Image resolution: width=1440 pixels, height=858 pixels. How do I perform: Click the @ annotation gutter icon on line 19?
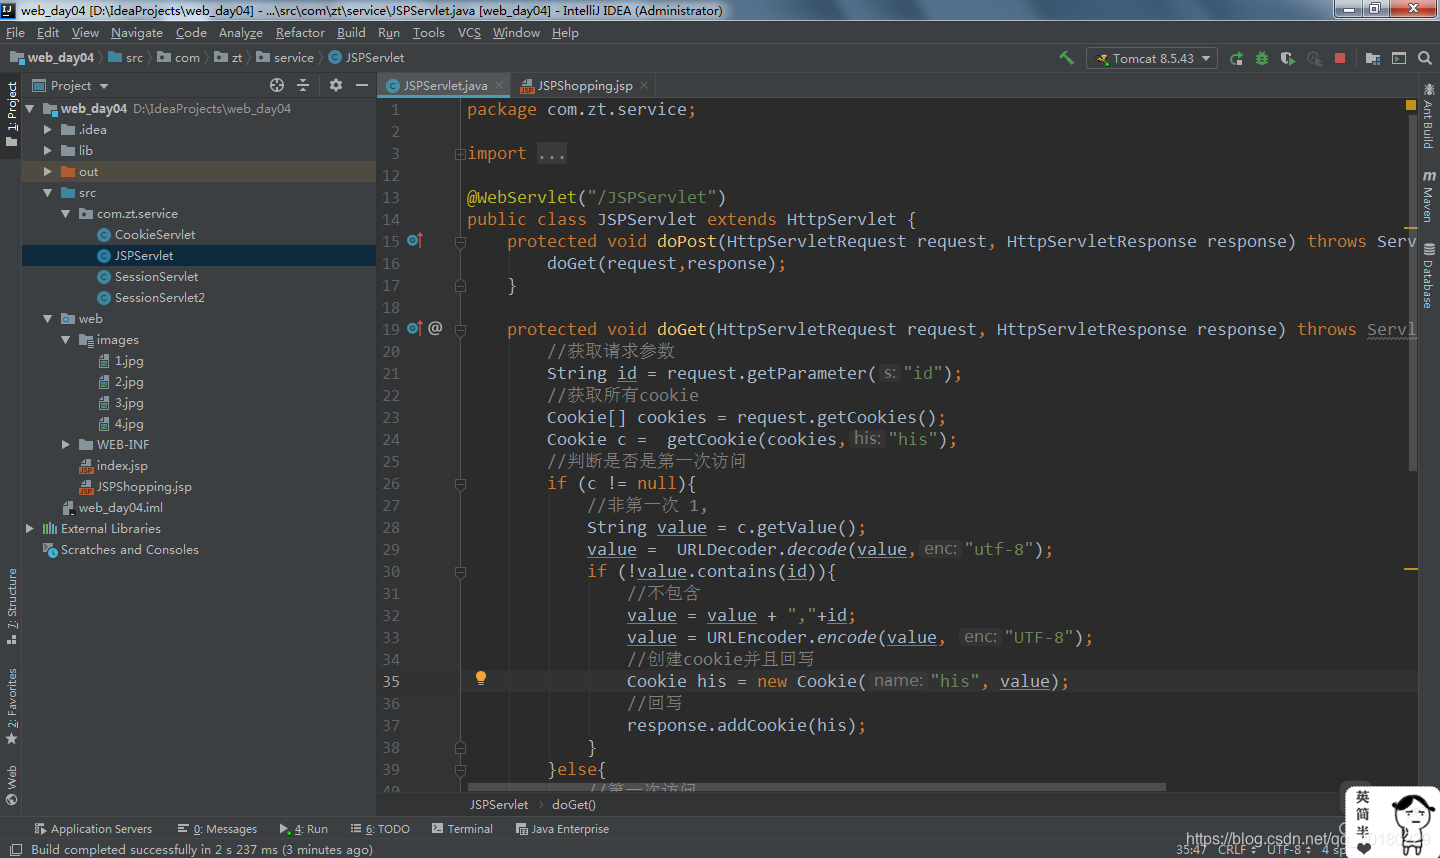pyautogui.click(x=435, y=327)
